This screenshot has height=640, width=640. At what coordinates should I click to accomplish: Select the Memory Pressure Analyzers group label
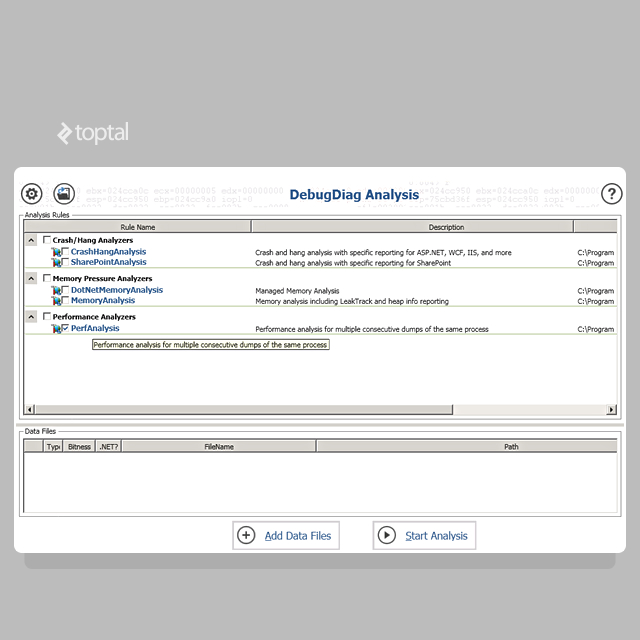tap(102, 278)
